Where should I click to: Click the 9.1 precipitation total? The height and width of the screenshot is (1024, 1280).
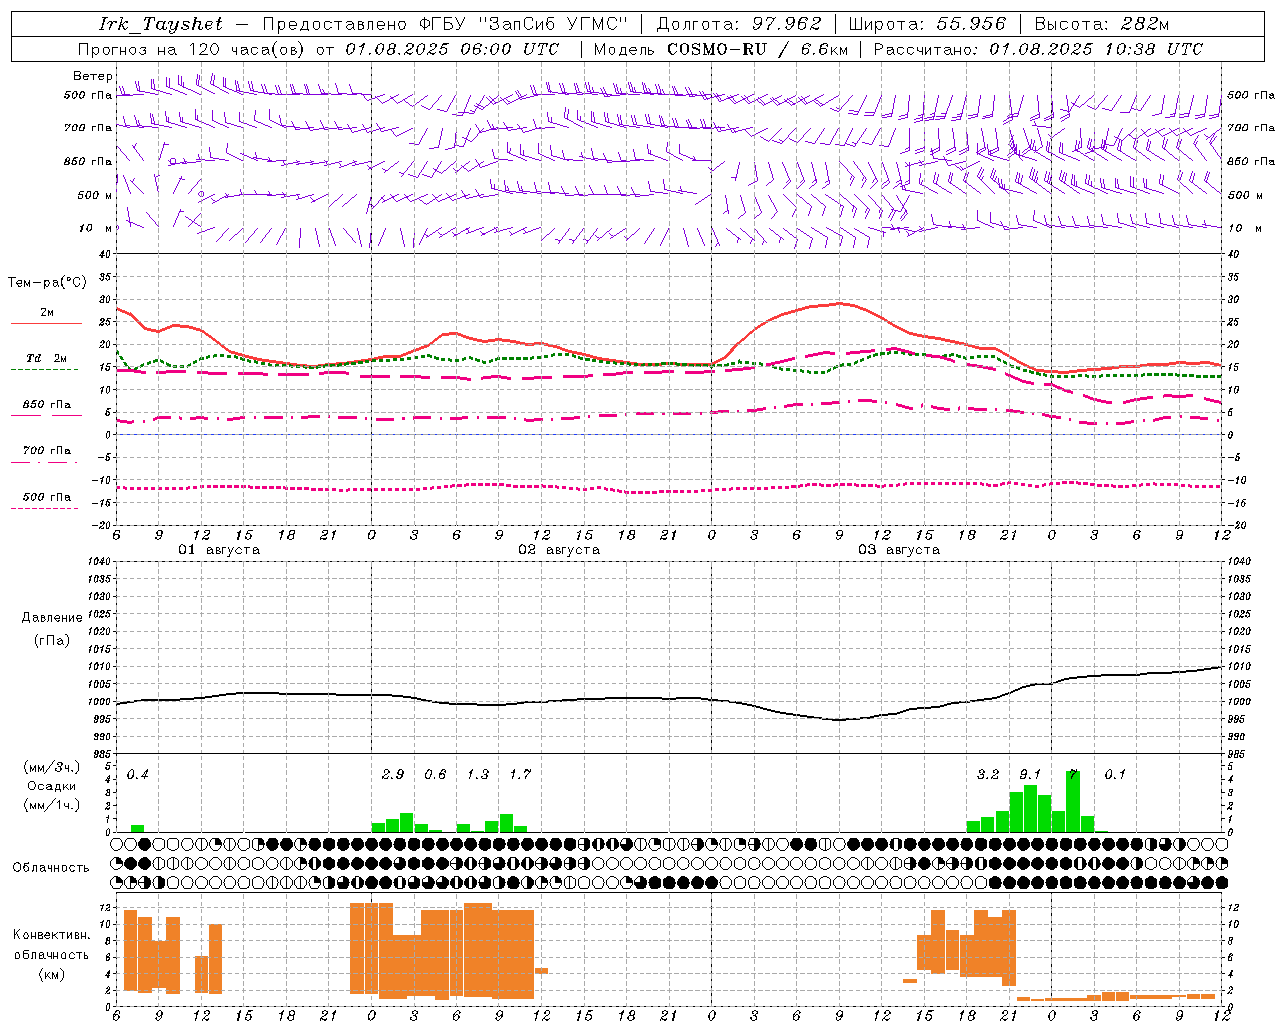(1030, 774)
